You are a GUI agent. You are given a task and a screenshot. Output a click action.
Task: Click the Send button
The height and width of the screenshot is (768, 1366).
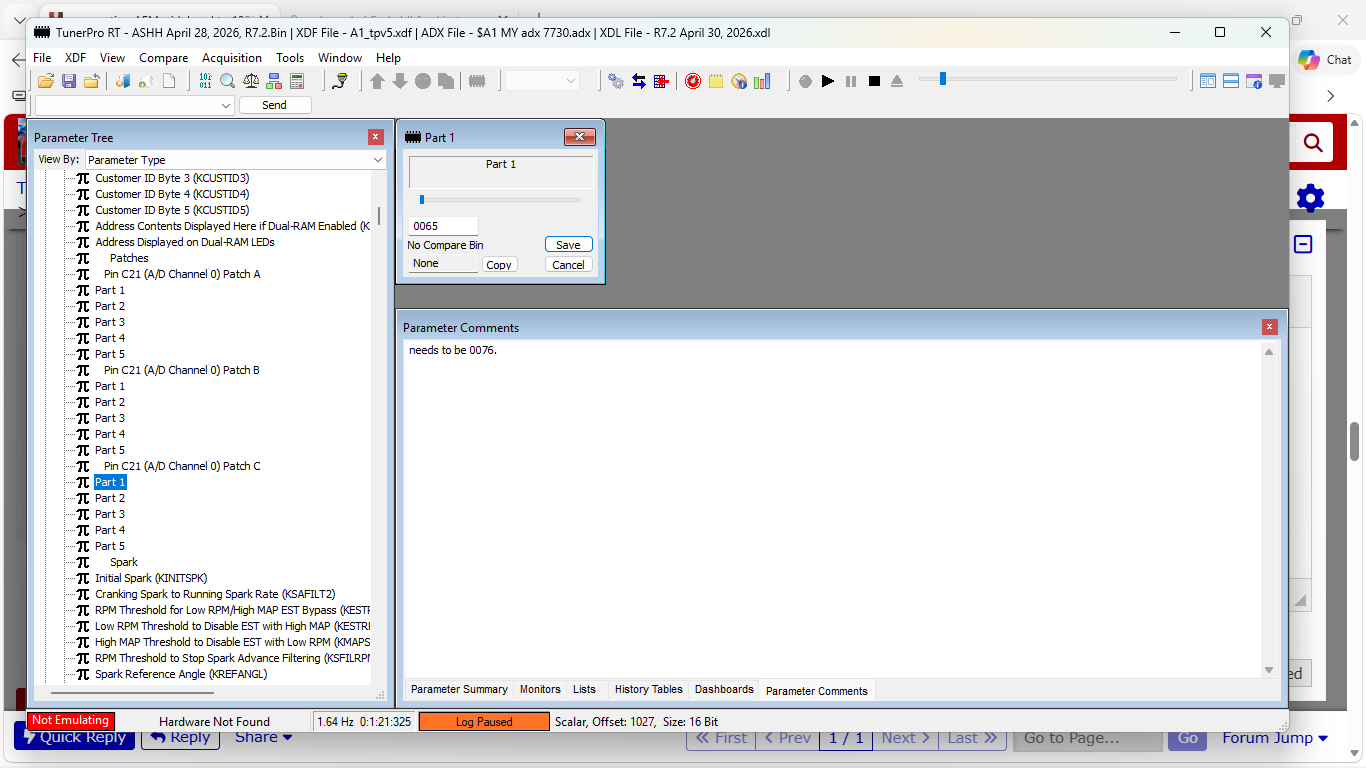pos(274,105)
